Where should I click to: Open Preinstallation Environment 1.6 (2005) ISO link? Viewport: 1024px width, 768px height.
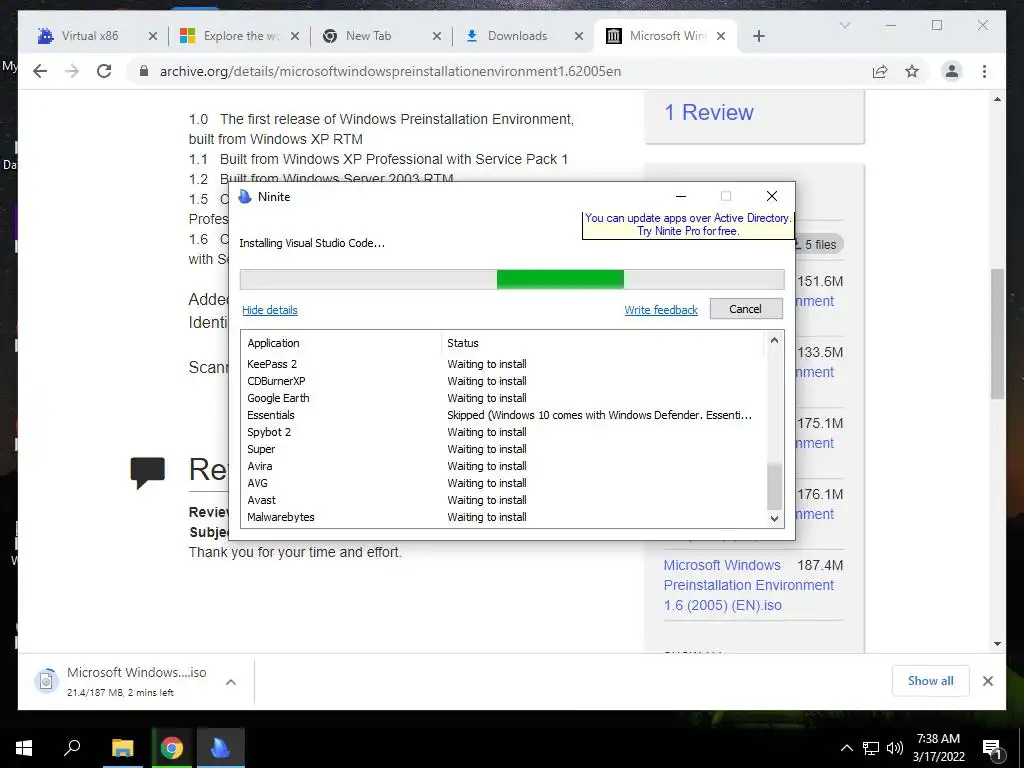(748, 585)
